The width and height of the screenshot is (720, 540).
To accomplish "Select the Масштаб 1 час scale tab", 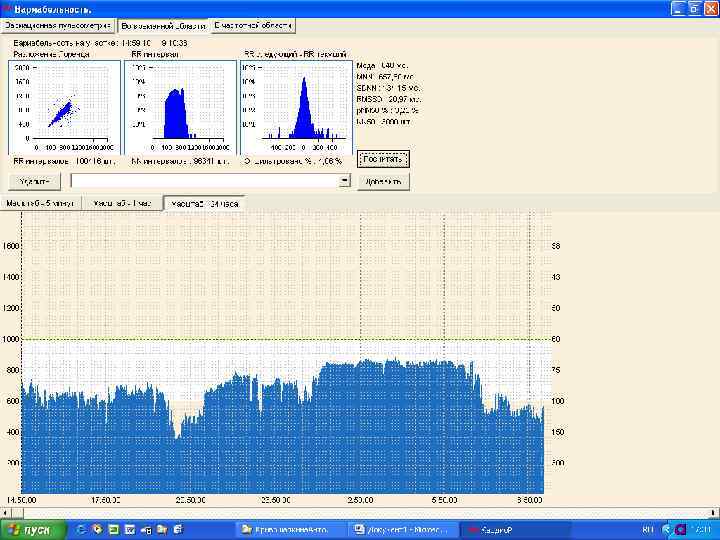I will coord(122,203).
